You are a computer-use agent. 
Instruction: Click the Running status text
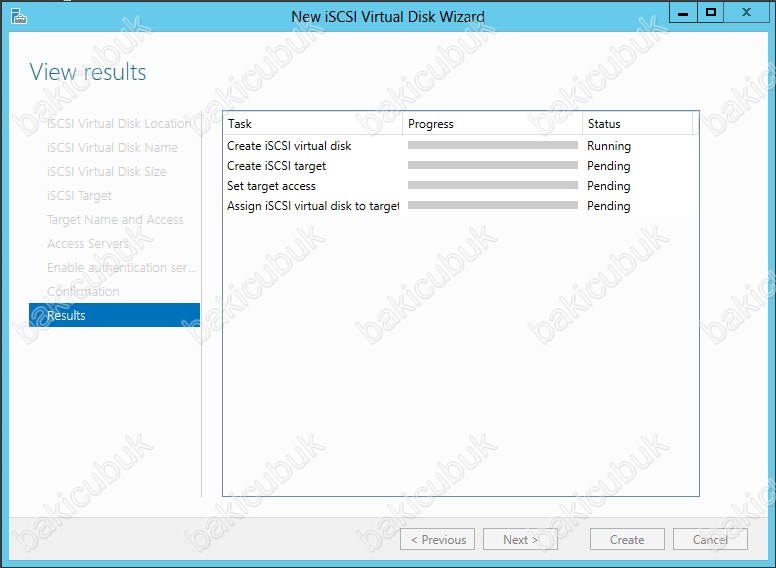point(609,146)
